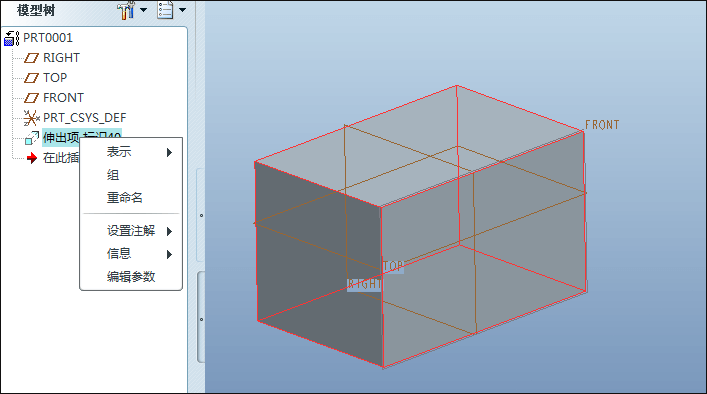Choose 编辑参数 from context menu

tap(131, 276)
